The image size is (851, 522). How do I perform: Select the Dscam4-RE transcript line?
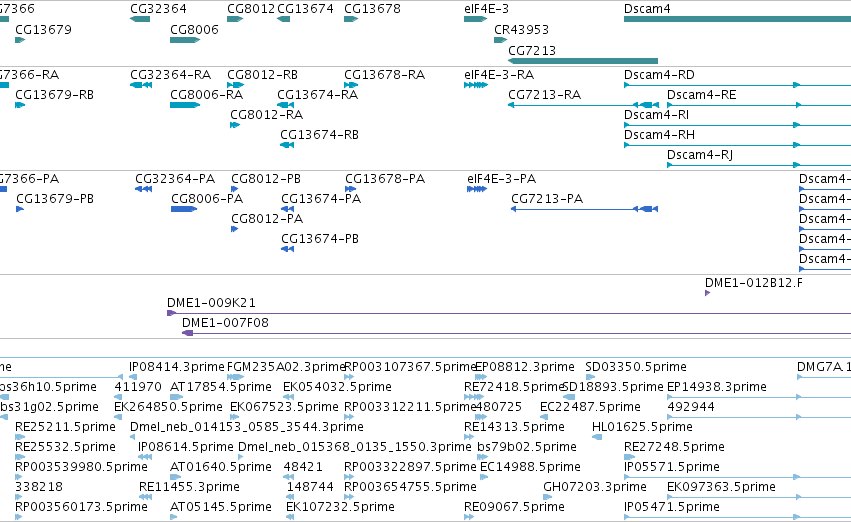[x=759, y=105]
